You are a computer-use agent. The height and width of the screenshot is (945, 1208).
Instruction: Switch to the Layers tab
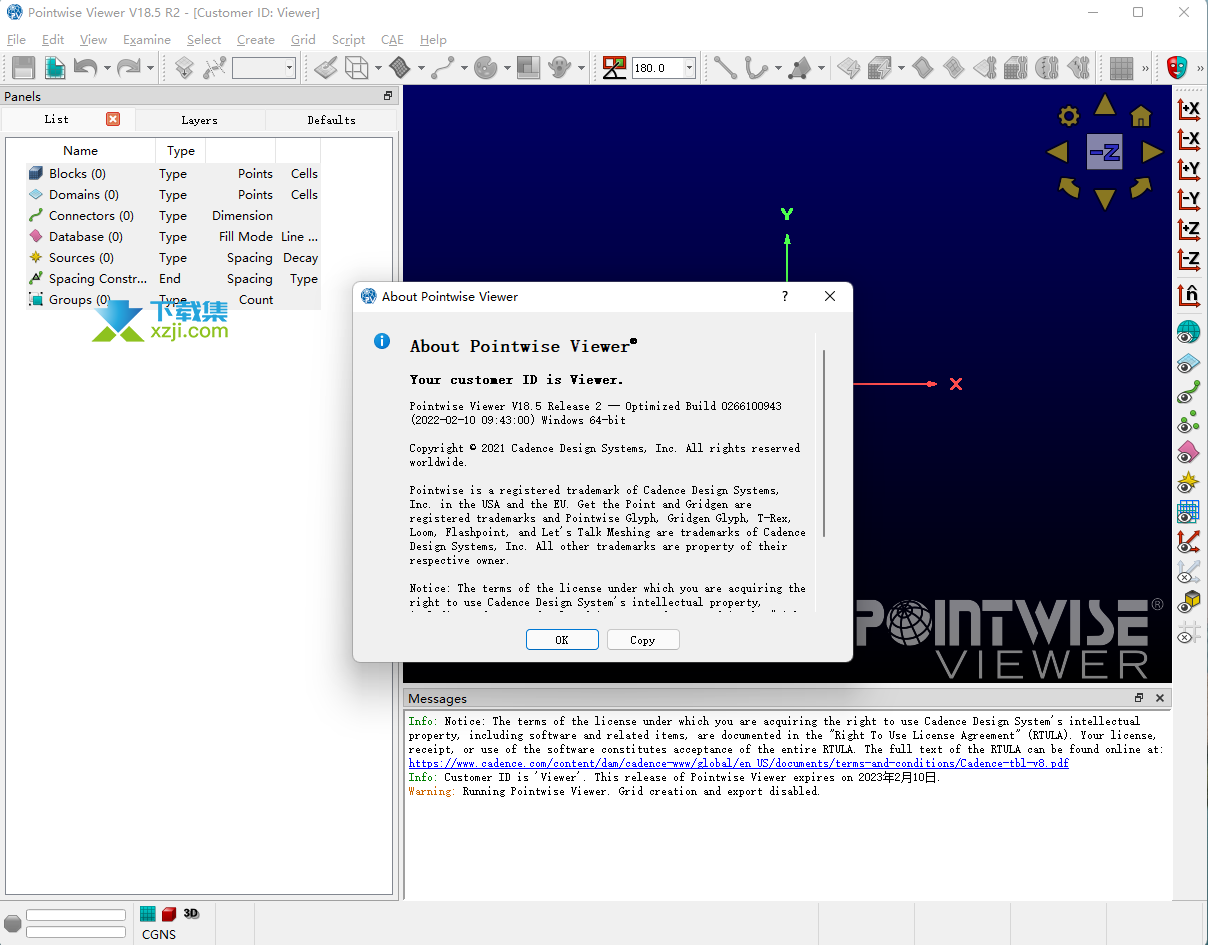click(x=199, y=120)
